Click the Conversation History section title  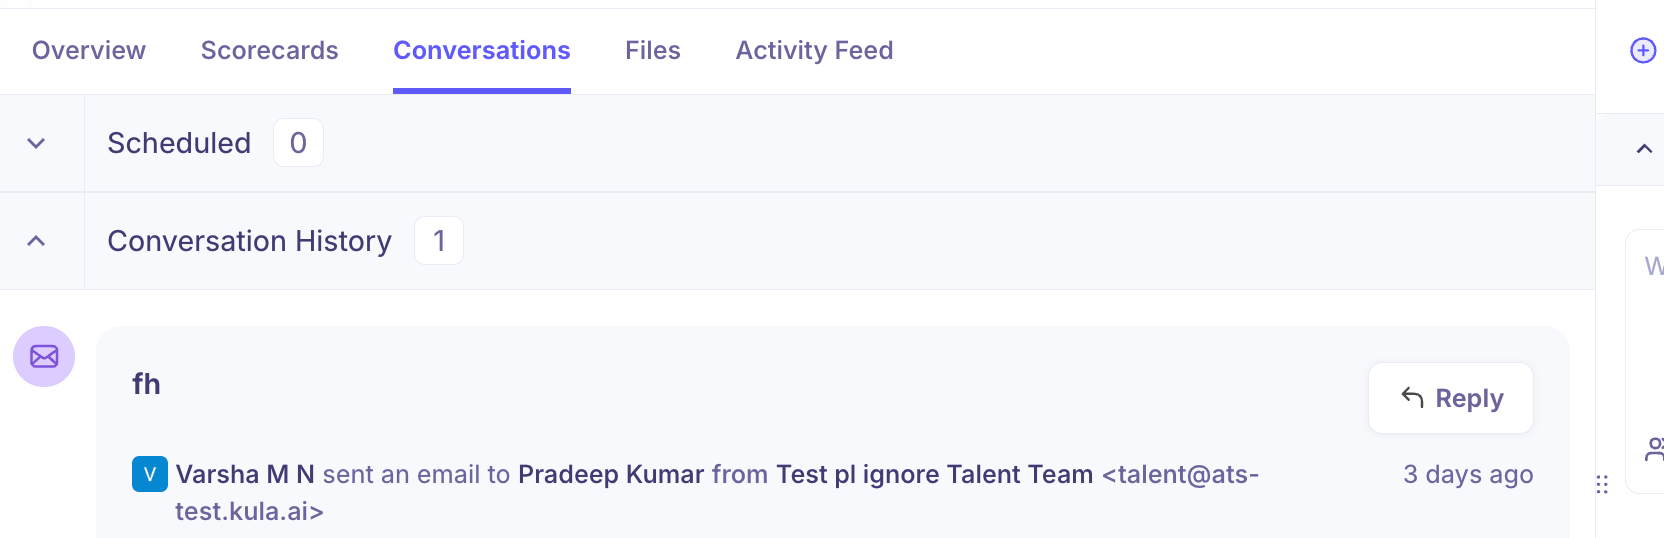250,241
